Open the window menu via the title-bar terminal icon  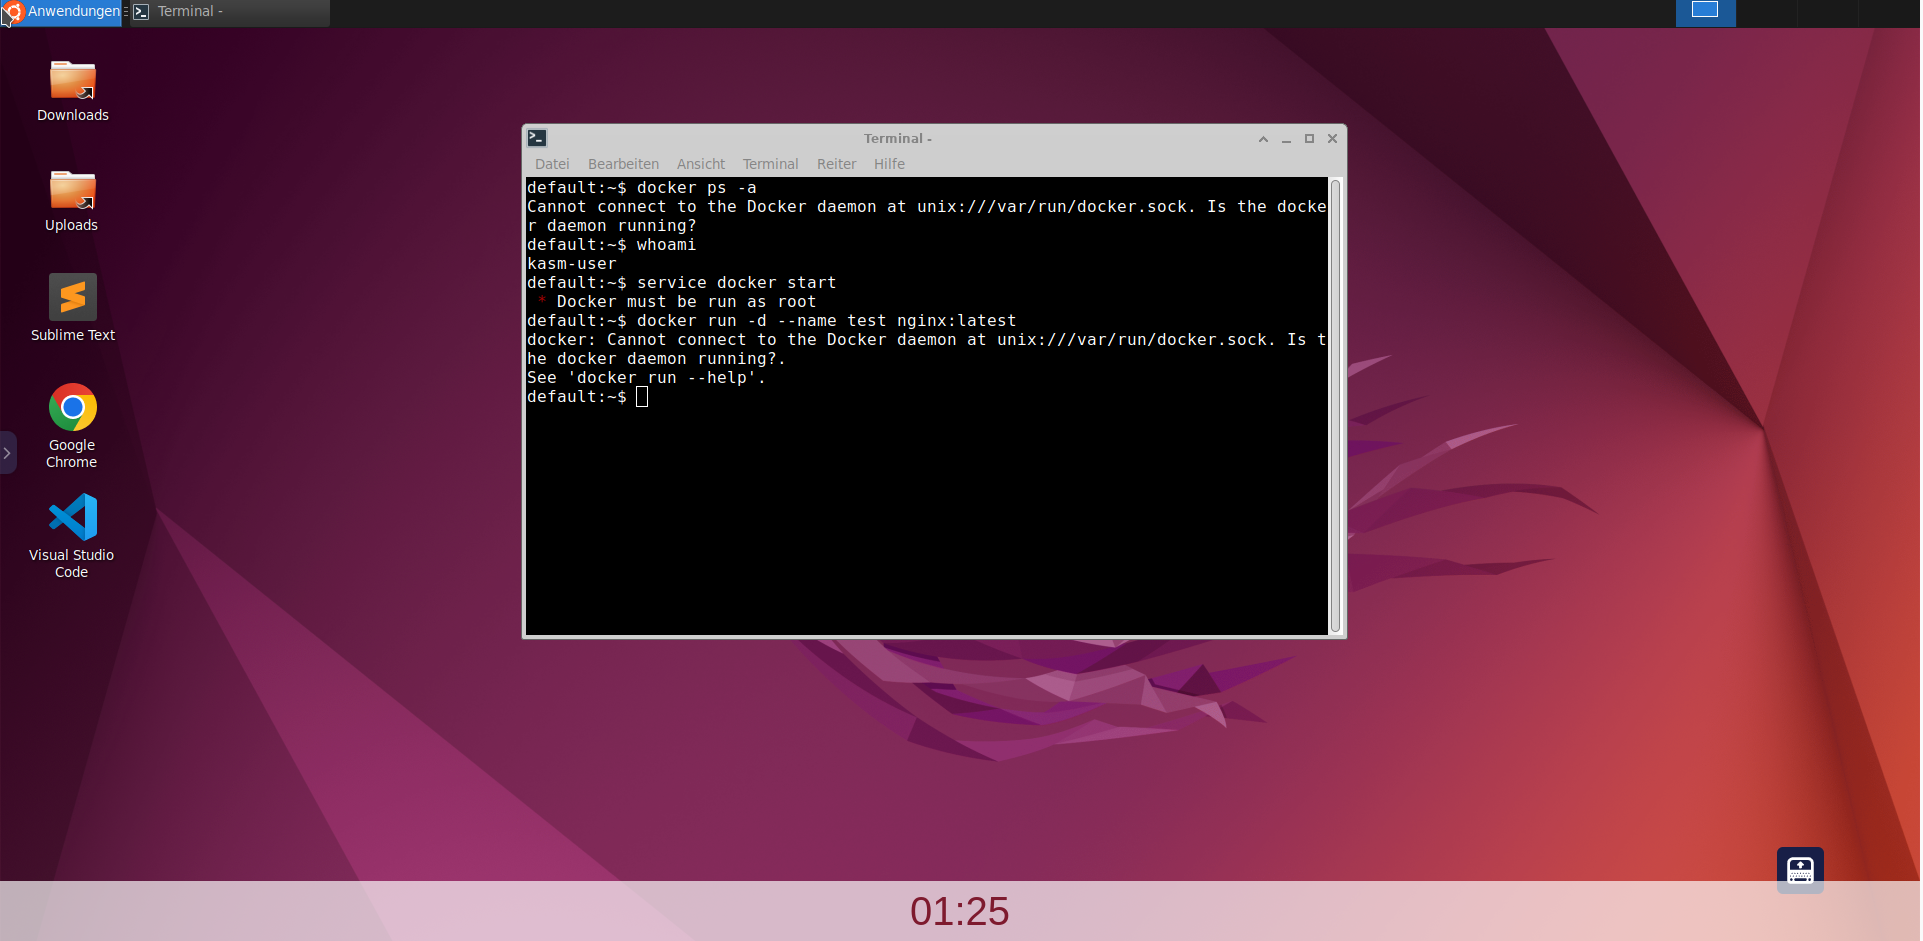[537, 138]
